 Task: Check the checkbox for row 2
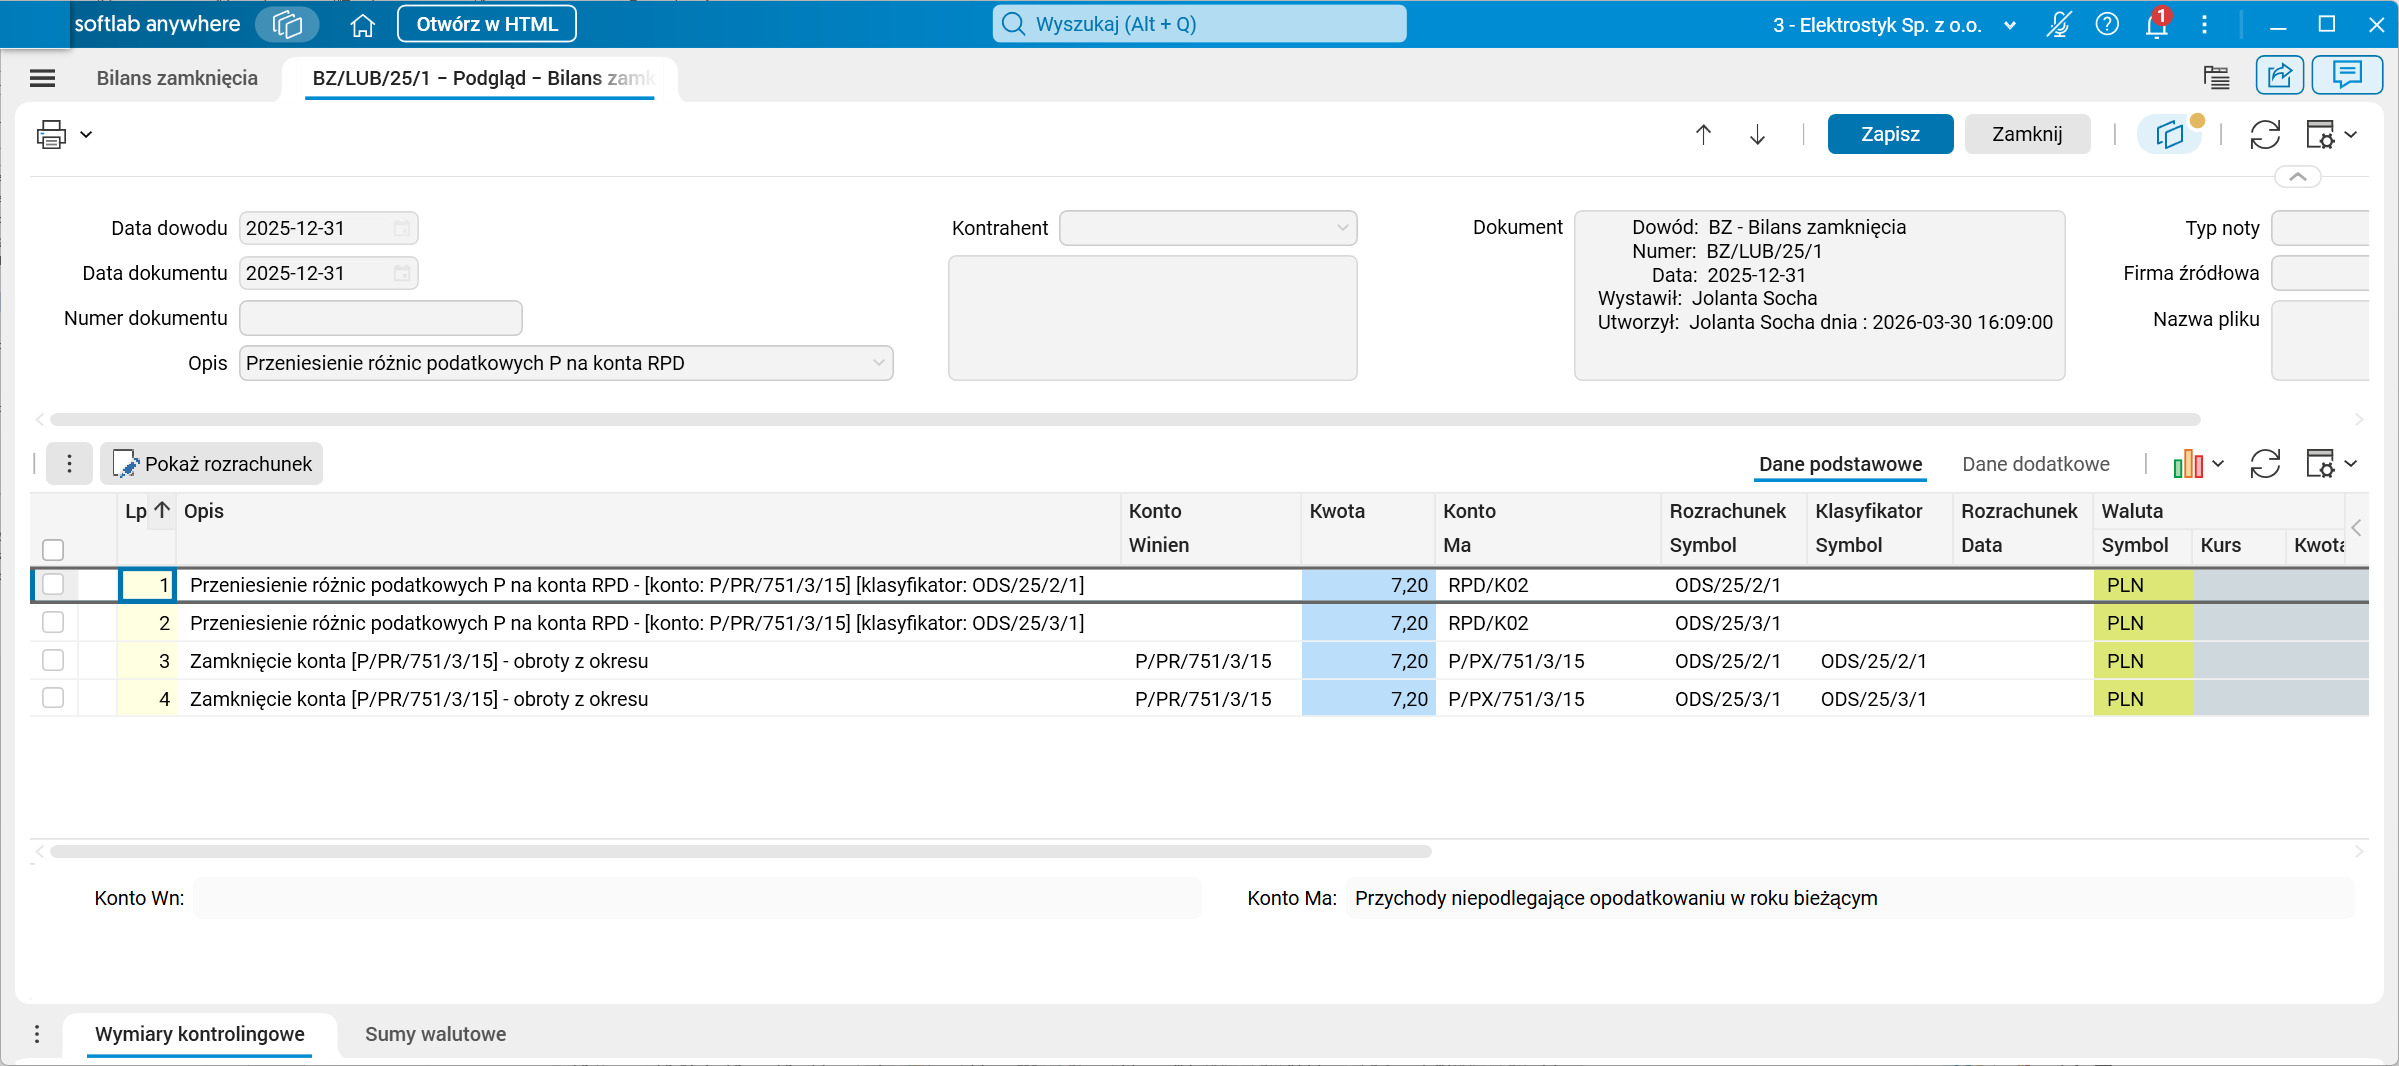pos(53,622)
